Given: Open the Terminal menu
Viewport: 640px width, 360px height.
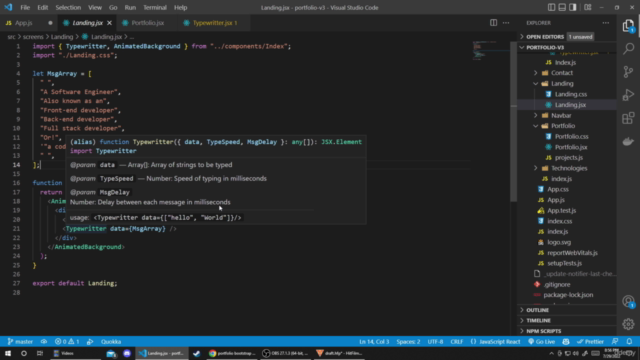Looking at the screenshot, I should (x=155, y=7).
